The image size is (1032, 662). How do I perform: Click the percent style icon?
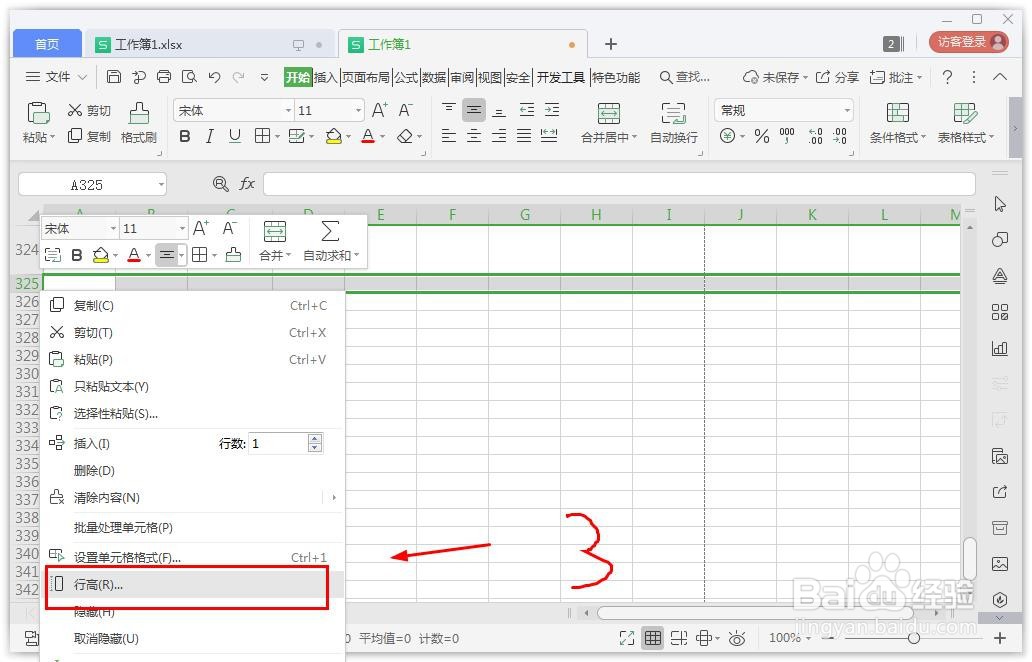761,136
